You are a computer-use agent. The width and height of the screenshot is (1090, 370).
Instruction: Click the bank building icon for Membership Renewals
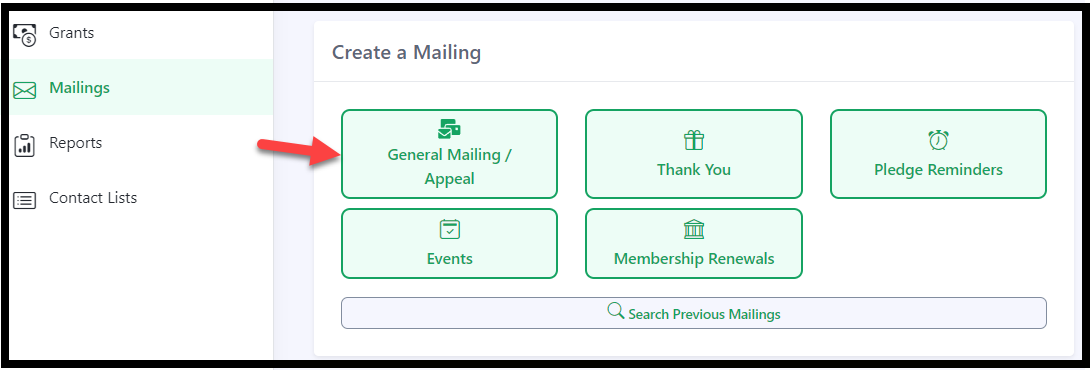(694, 229)
